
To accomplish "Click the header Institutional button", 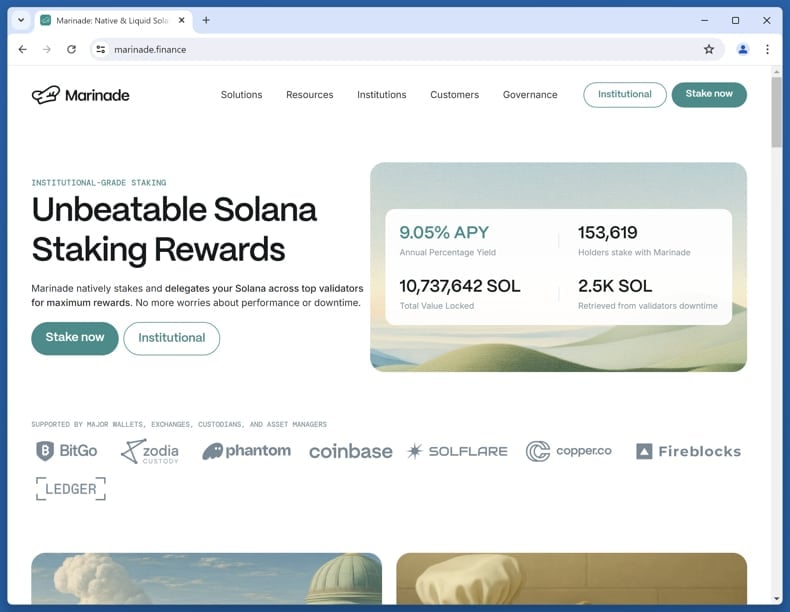I will [625, 95].
